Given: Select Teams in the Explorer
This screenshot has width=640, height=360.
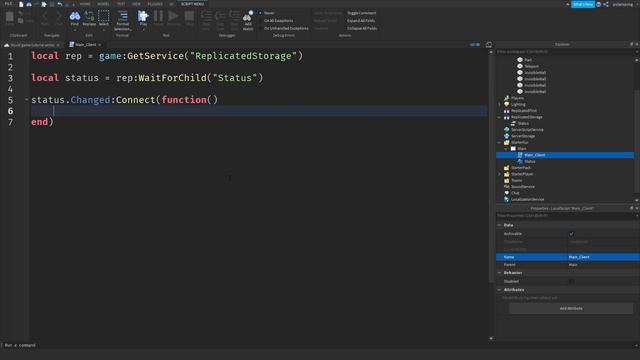Looking at the screenshot, I should pos(516,180).
